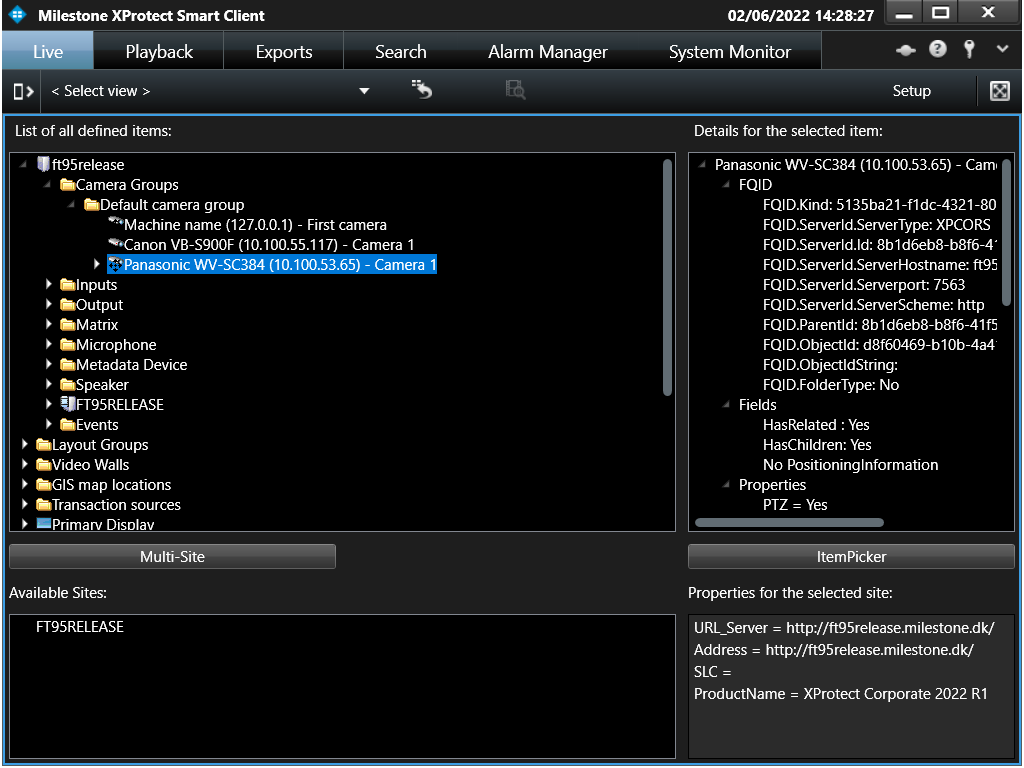
Task: Open the Exports tab
Action: point(283,52)
